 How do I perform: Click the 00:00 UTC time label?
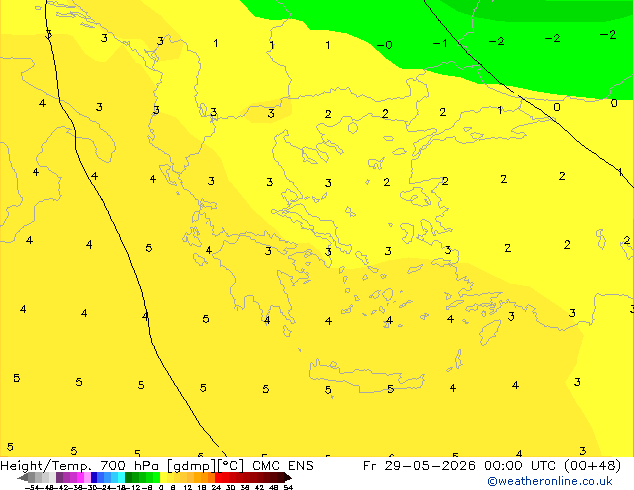tap(521, 466)
